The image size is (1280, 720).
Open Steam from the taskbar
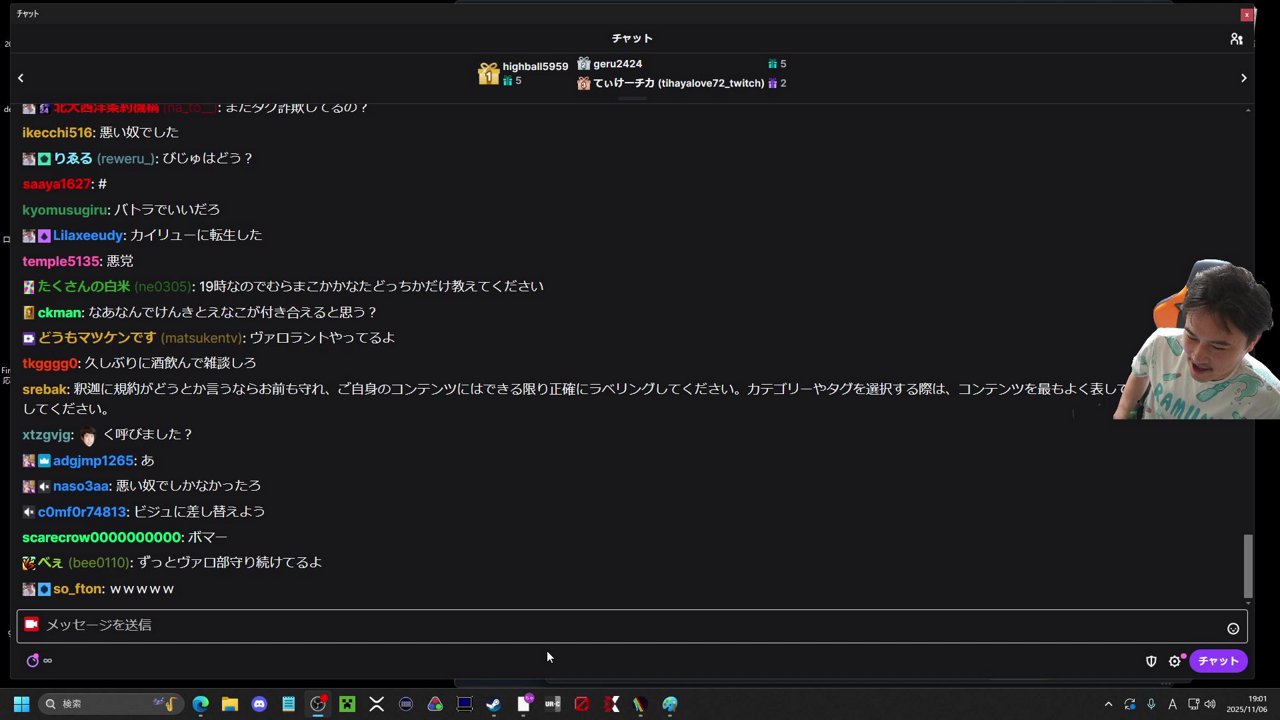pos(493,704)
